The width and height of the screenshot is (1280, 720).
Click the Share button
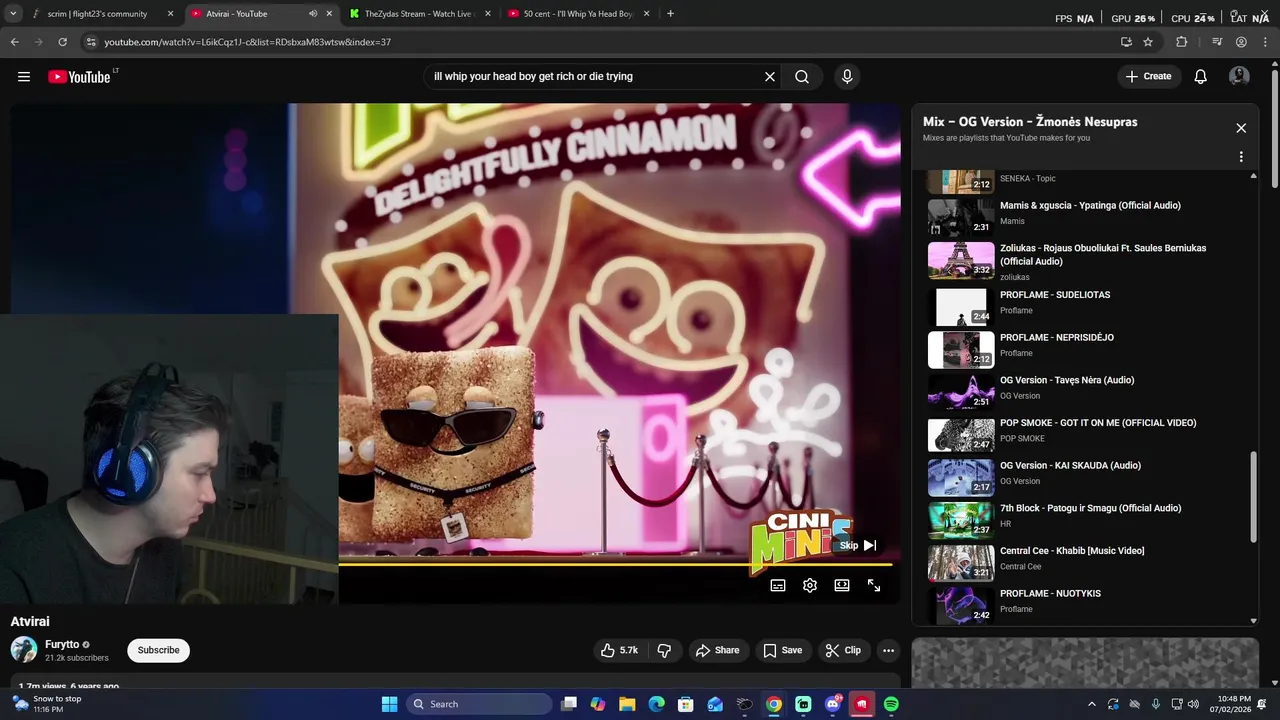click(717, 650)
